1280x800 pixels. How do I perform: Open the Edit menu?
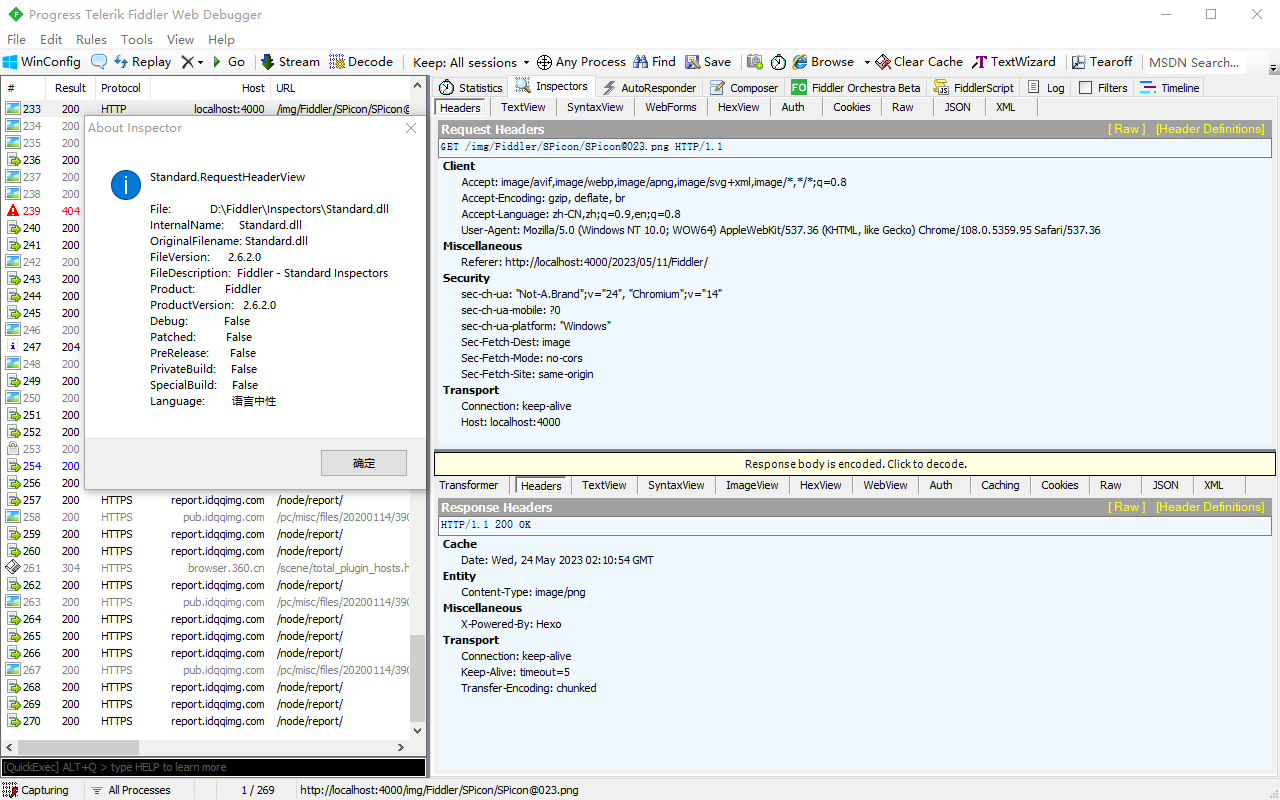pyautogui.click(x=51, y=40)
